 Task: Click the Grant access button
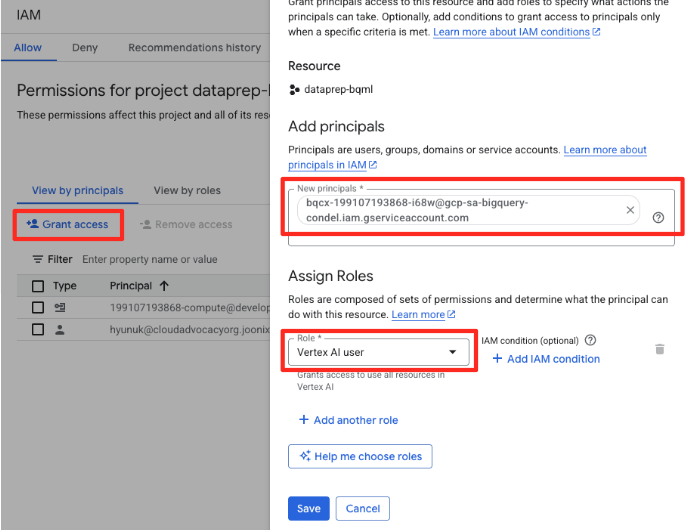(x=68, y=225)
